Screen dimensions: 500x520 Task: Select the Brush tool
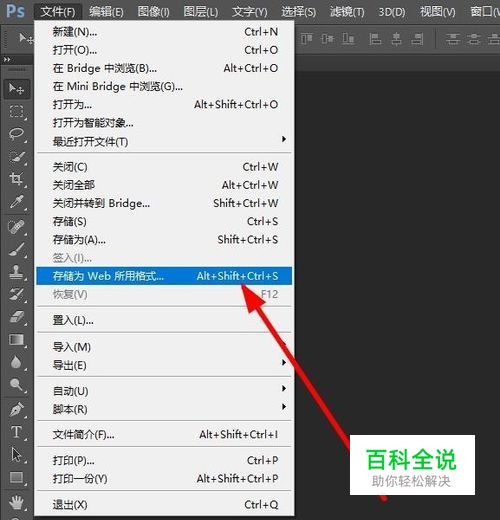point(16,250)
